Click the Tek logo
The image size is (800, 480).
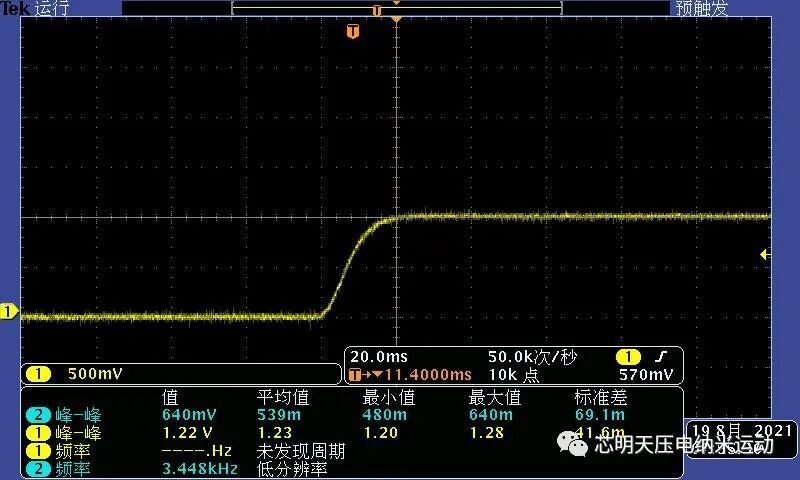pyautogui.click(x=15, y=8)
